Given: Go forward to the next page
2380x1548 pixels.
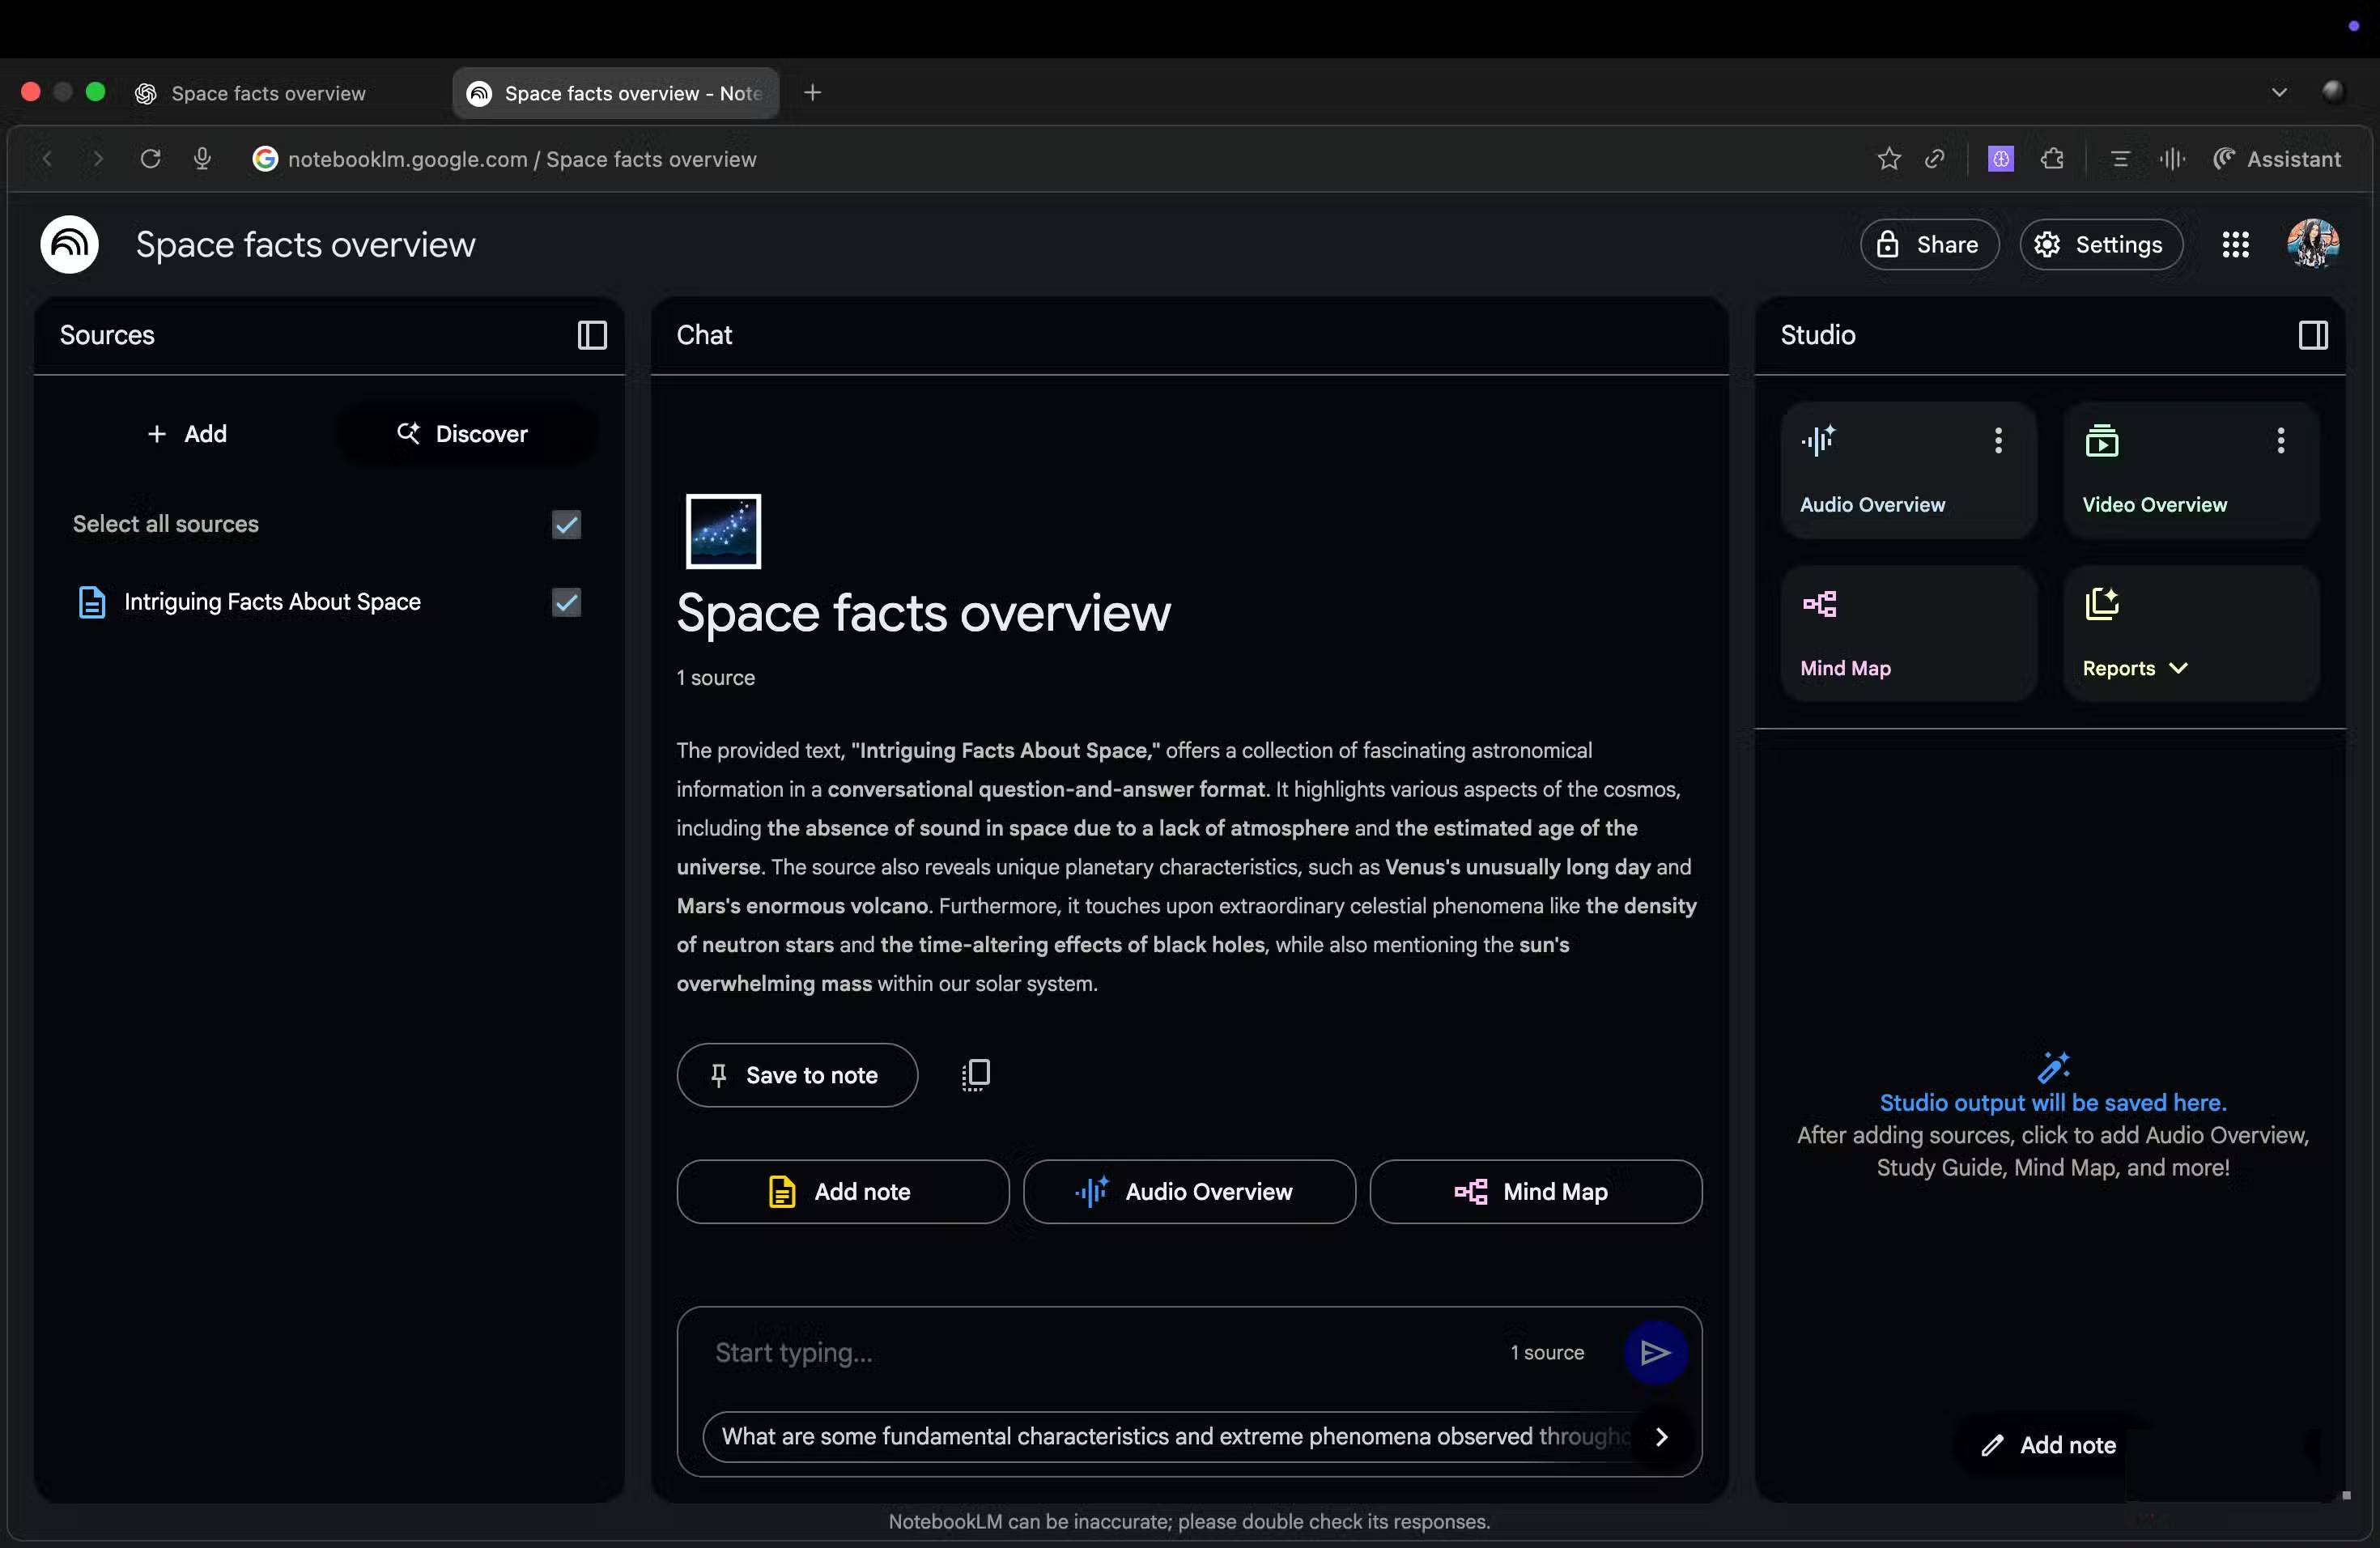Looking at the screenshot, I should coord(98,159).
